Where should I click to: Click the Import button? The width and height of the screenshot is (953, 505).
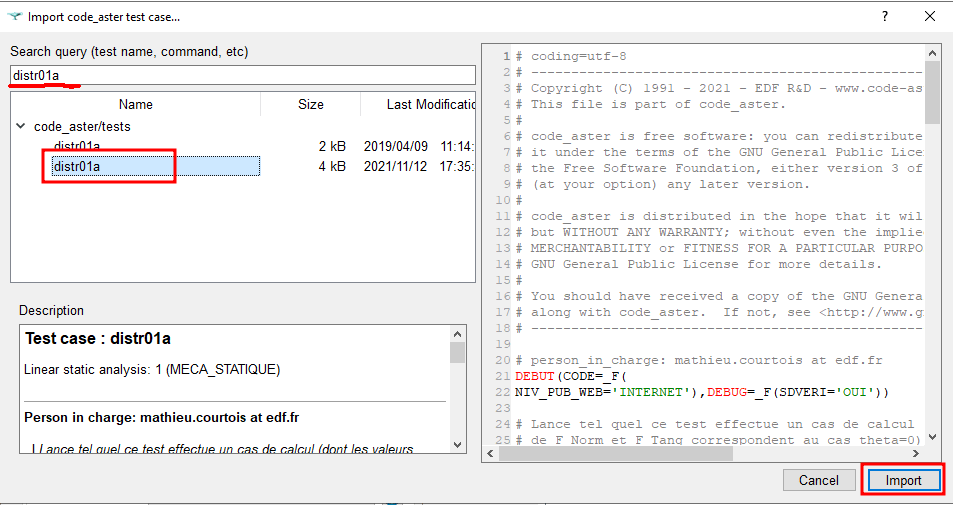pyautogui.click(x=903, y=480)
